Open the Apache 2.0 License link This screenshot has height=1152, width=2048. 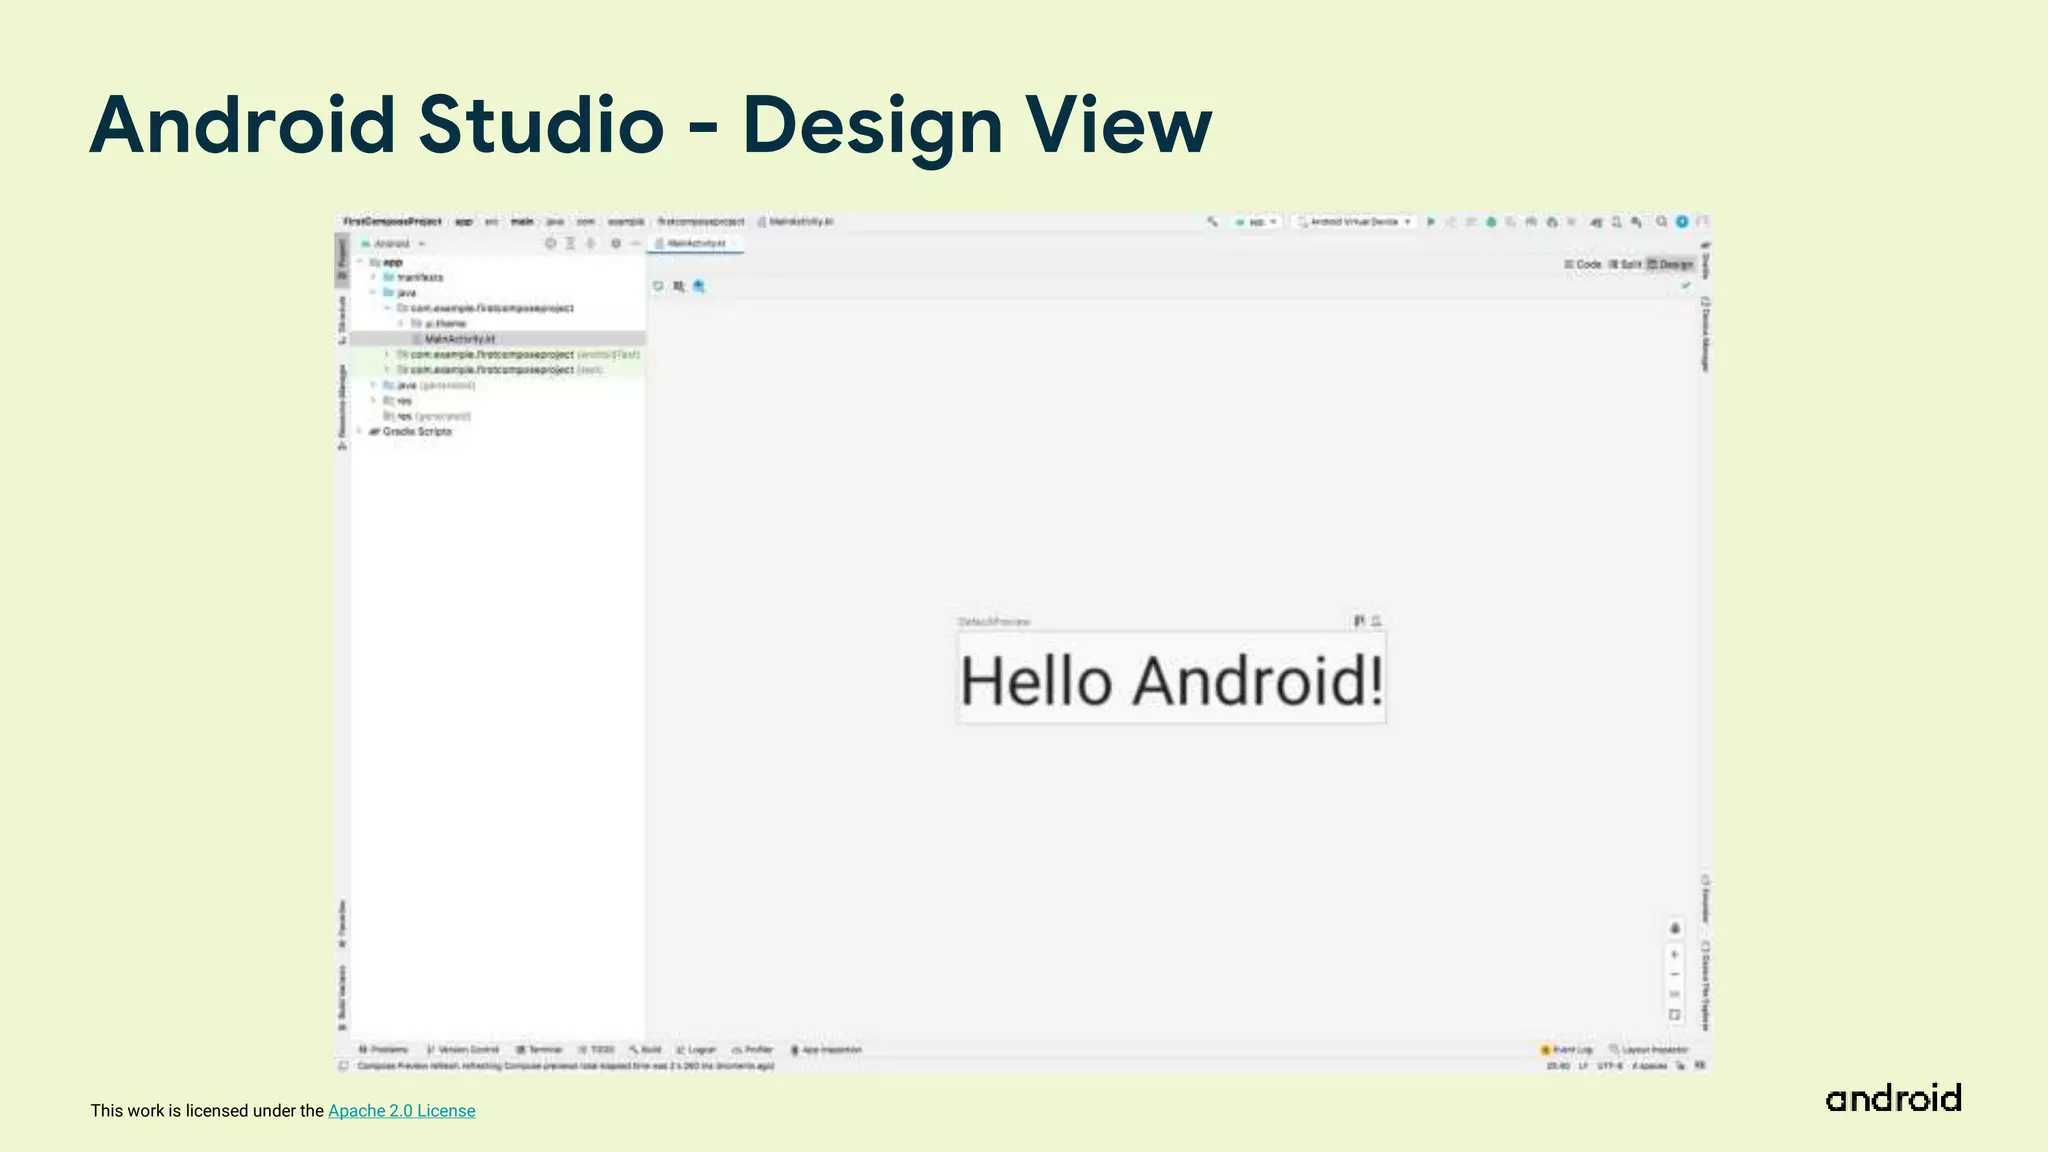(x=401, y=1111)
